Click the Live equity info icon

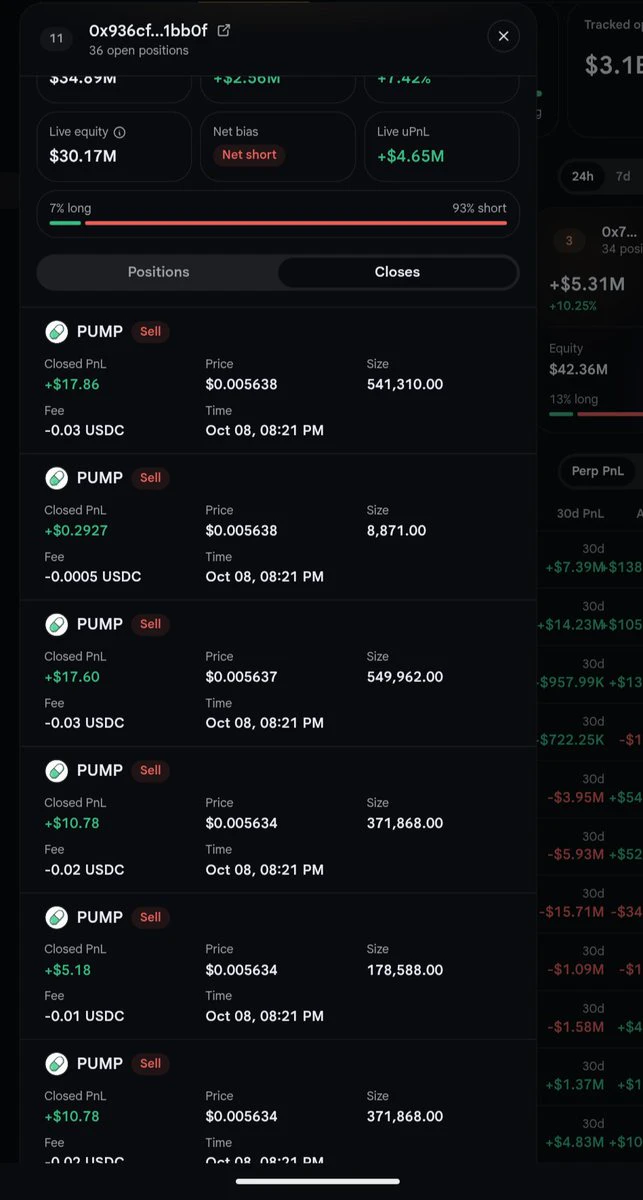[x=120, y=132]
